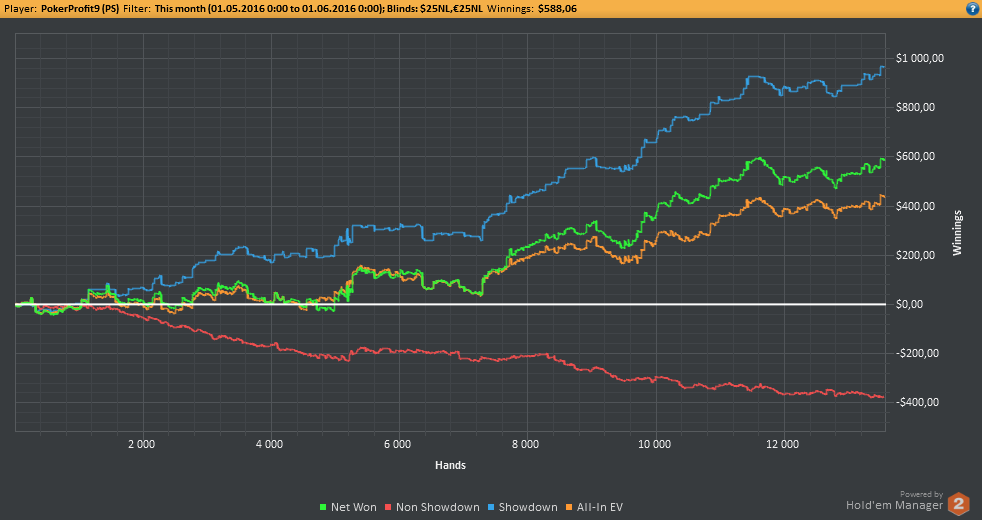
Task: Click the Blinds $25NL,€25NL text
Action: tap(435, 9)
